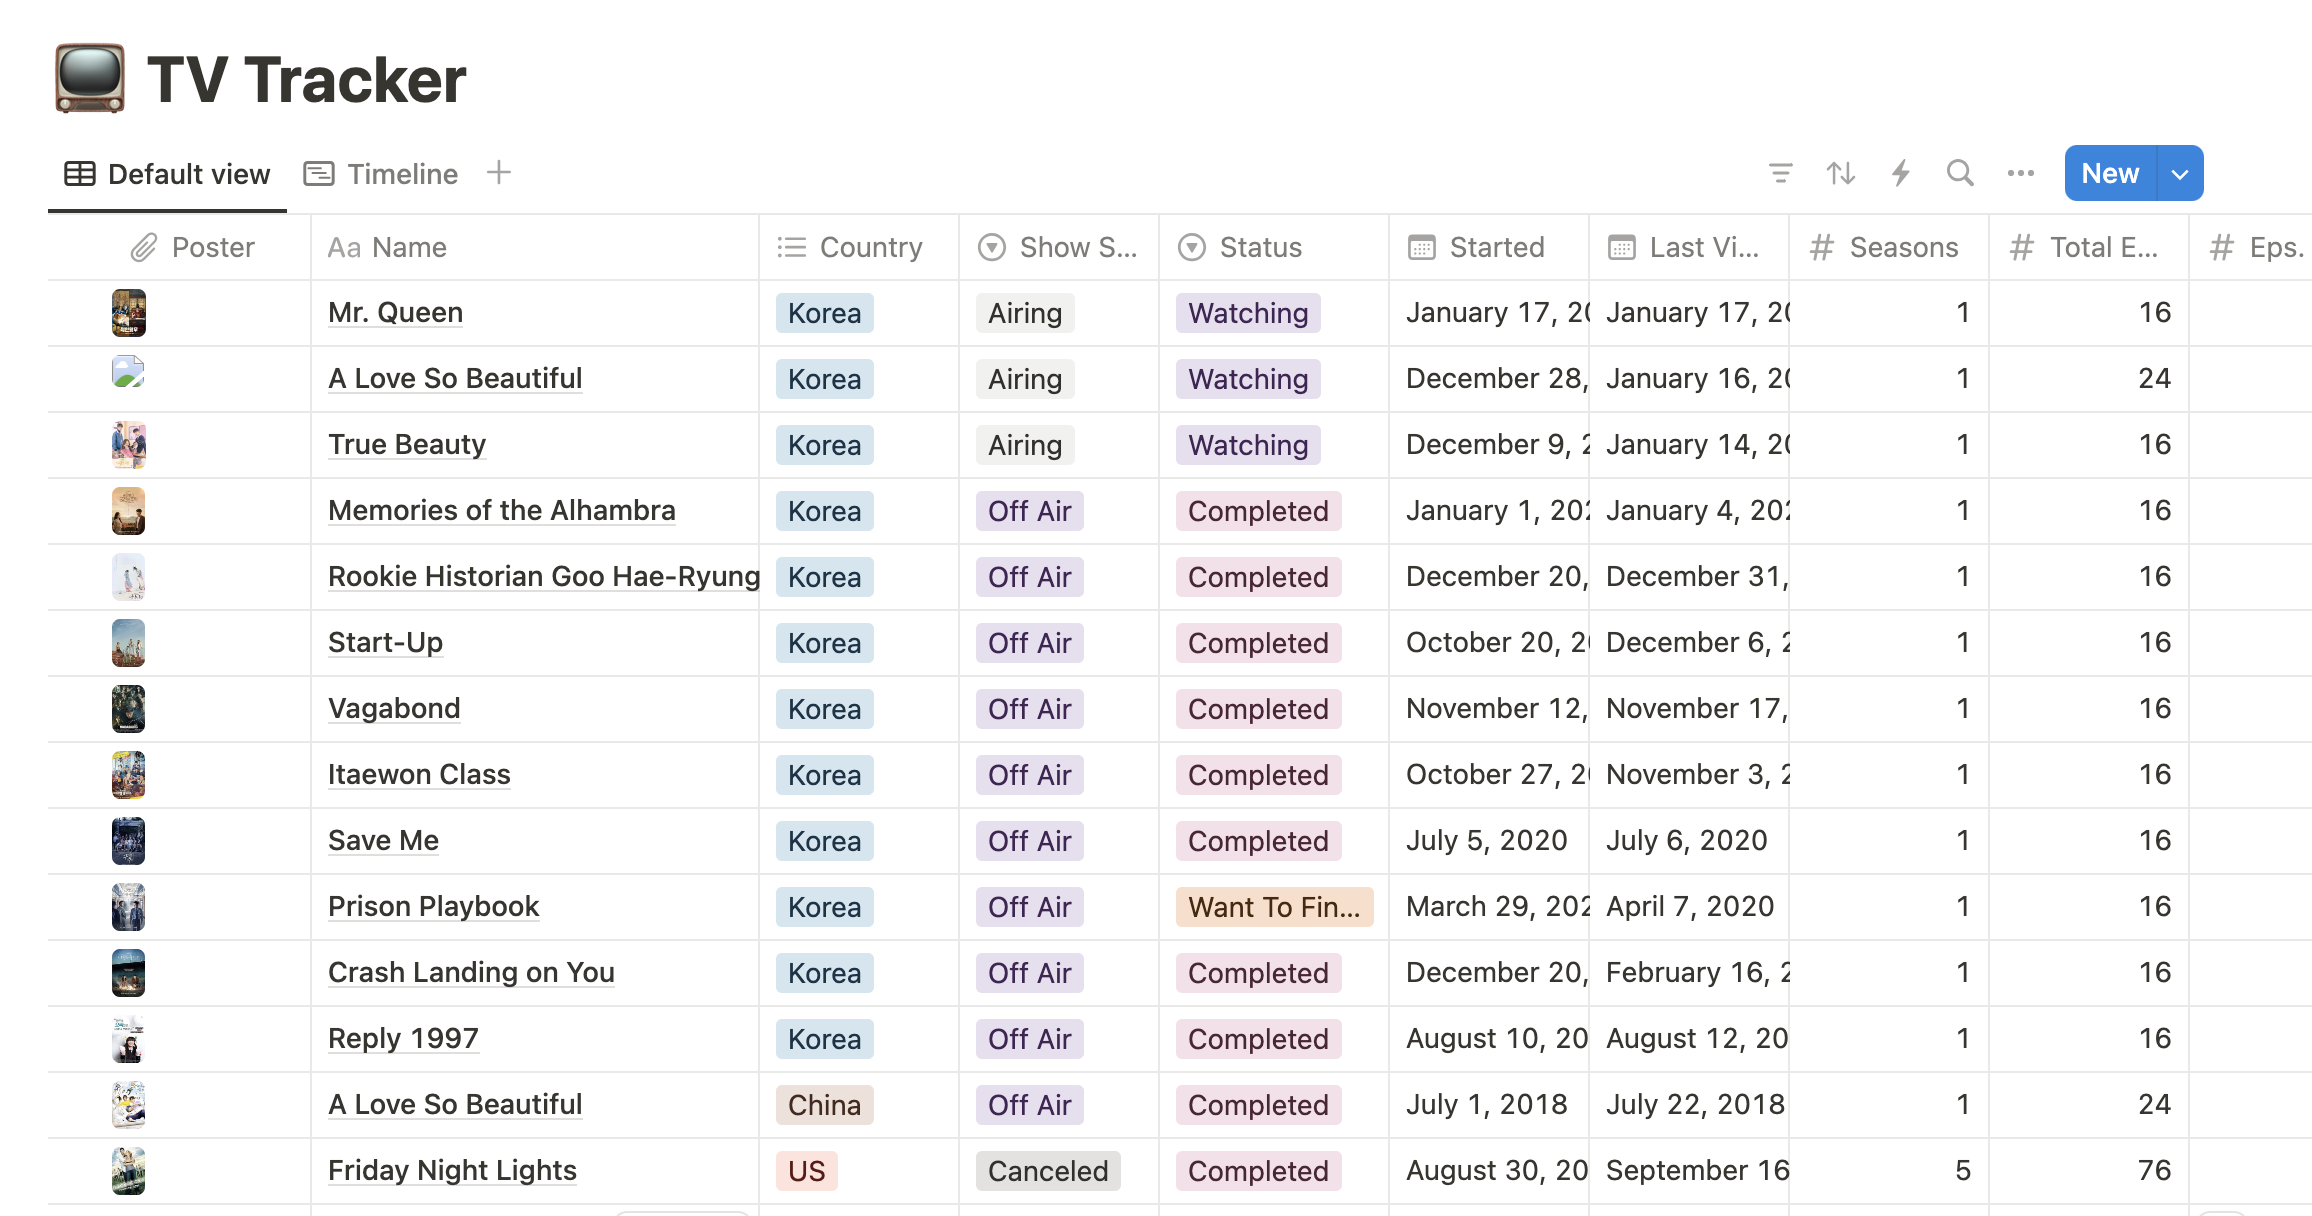Click the overflow menu icon (…) in toolbar
Image resolution: width=2312 pixels, height=1216 pixels.
tap(2020, 173)
